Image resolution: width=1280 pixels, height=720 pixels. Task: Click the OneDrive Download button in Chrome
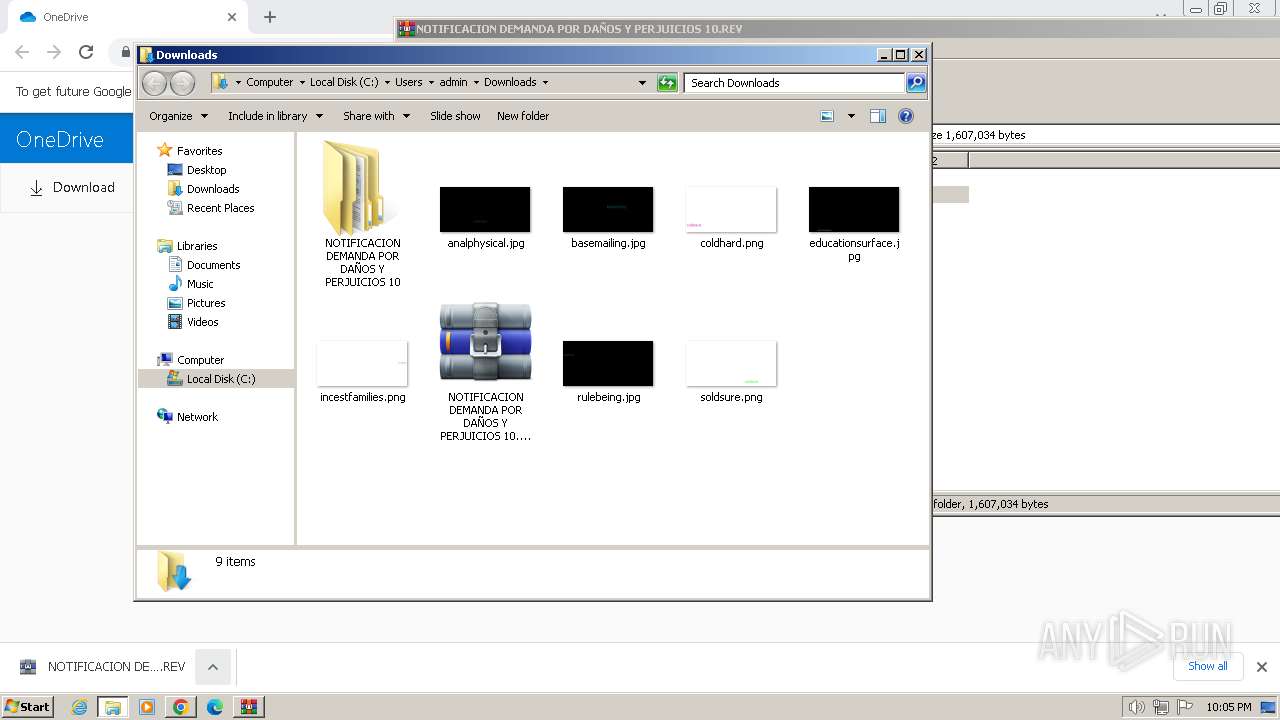(71, 187)
